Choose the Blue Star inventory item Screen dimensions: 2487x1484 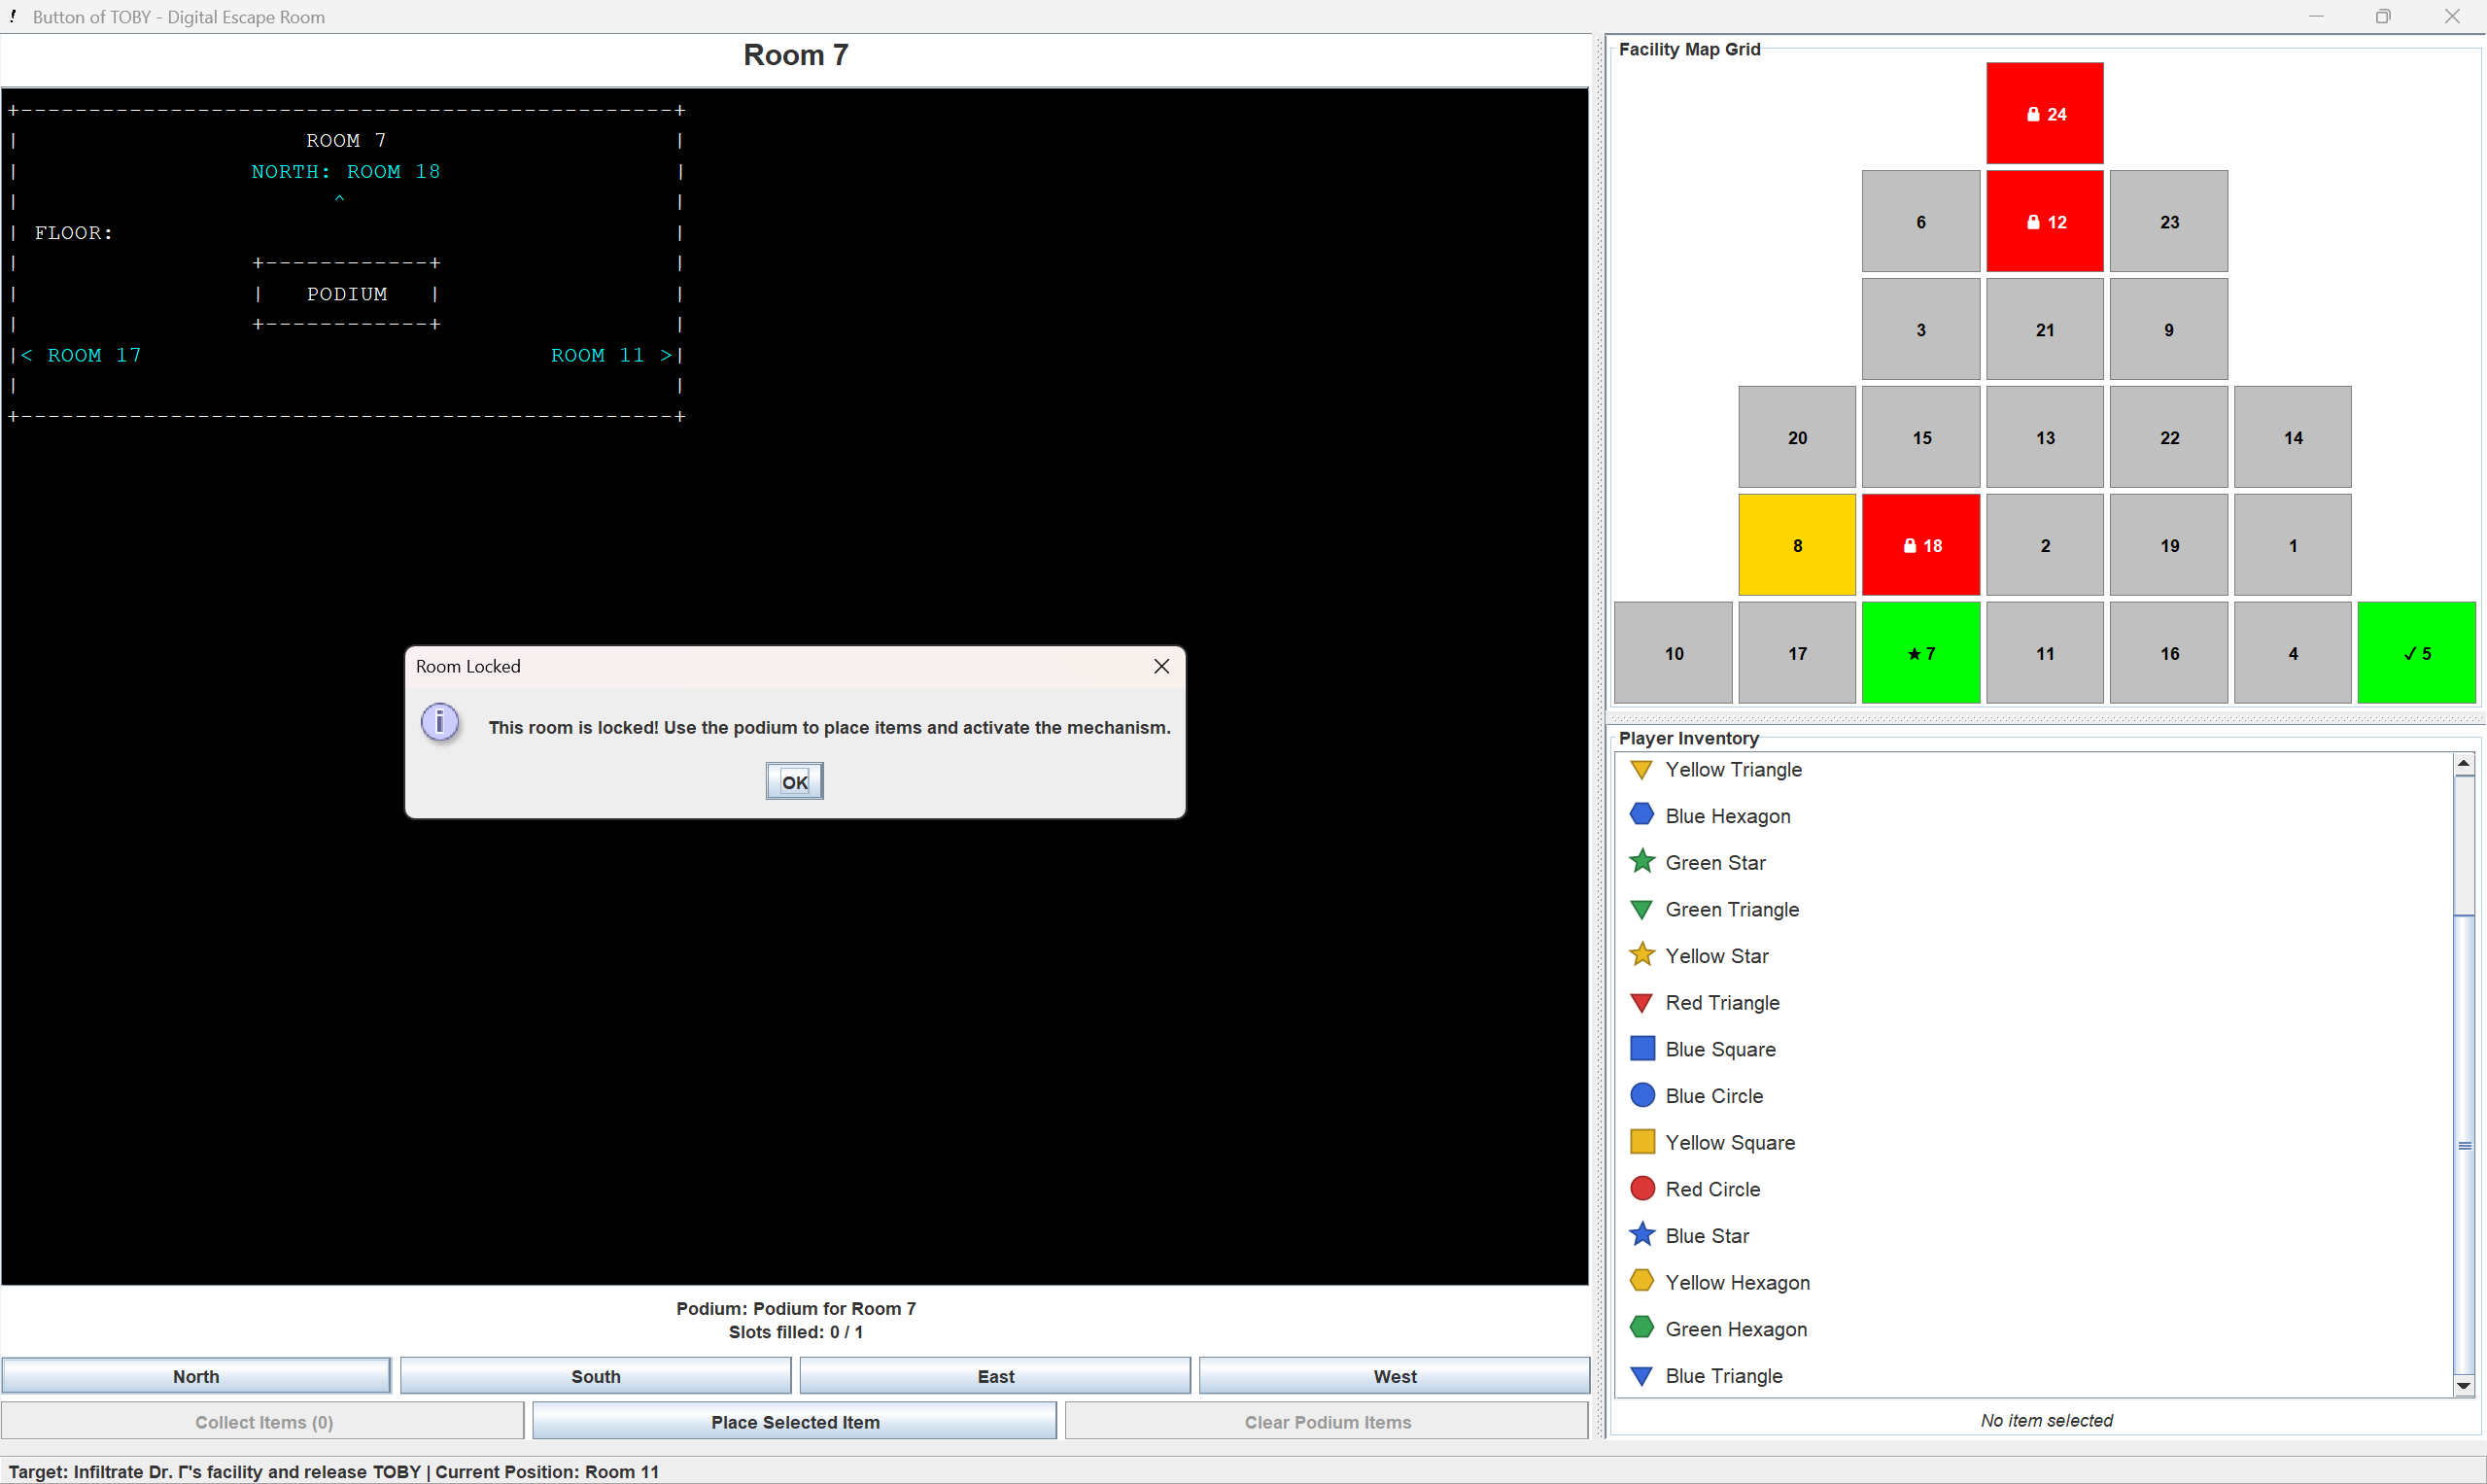pyautogui.click(x=1706, y=1236)
